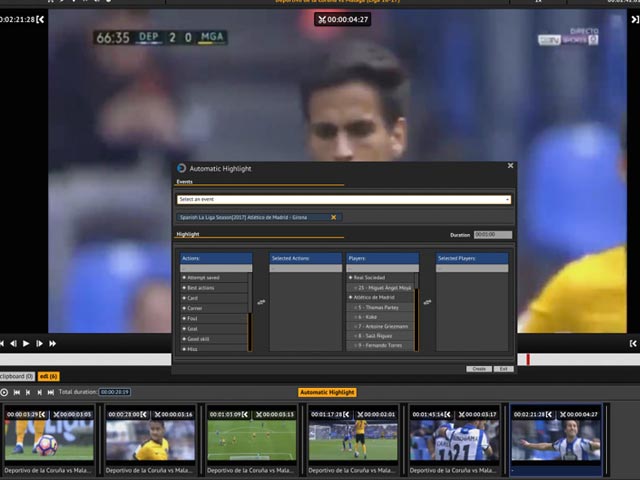640x480 pixels.
Task: Select the 'Goal' action
Action: tap(214, 329)
